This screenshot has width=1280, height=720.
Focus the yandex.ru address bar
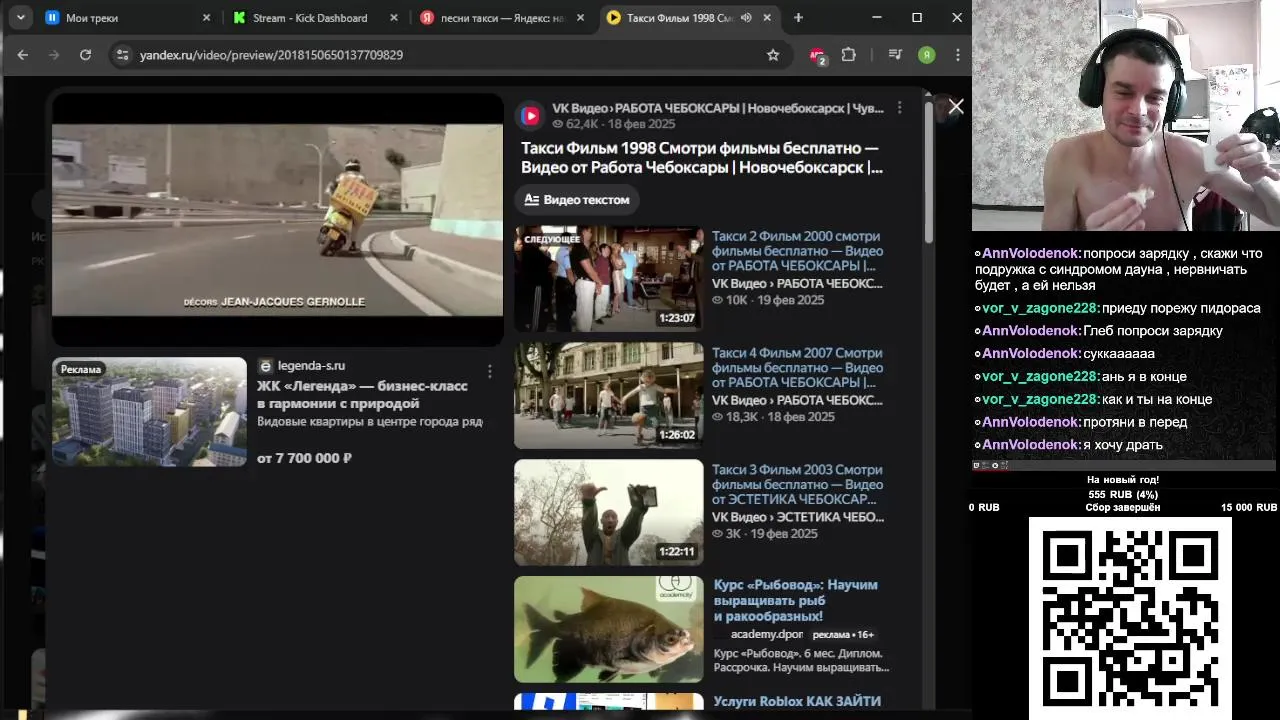pyautogui.click(x=450, y=55)
